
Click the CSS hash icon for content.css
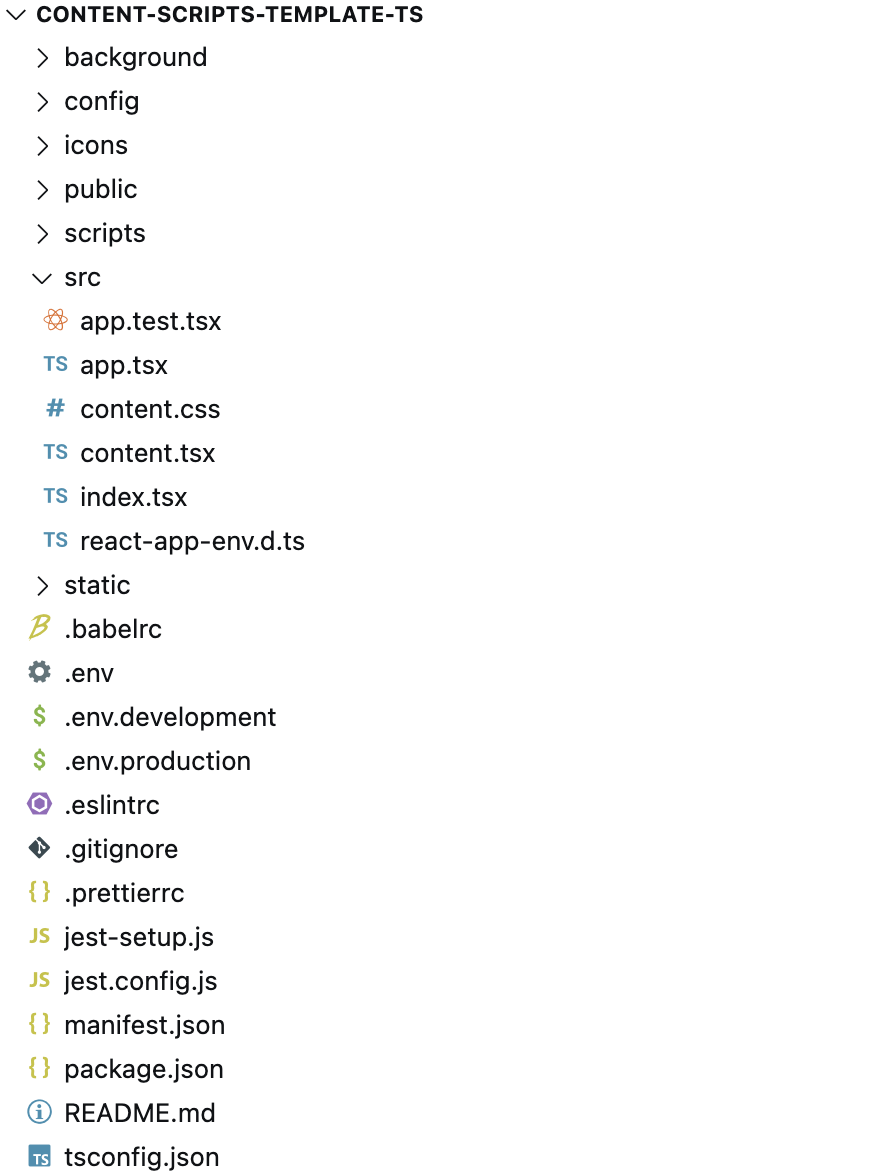point(54,408)
